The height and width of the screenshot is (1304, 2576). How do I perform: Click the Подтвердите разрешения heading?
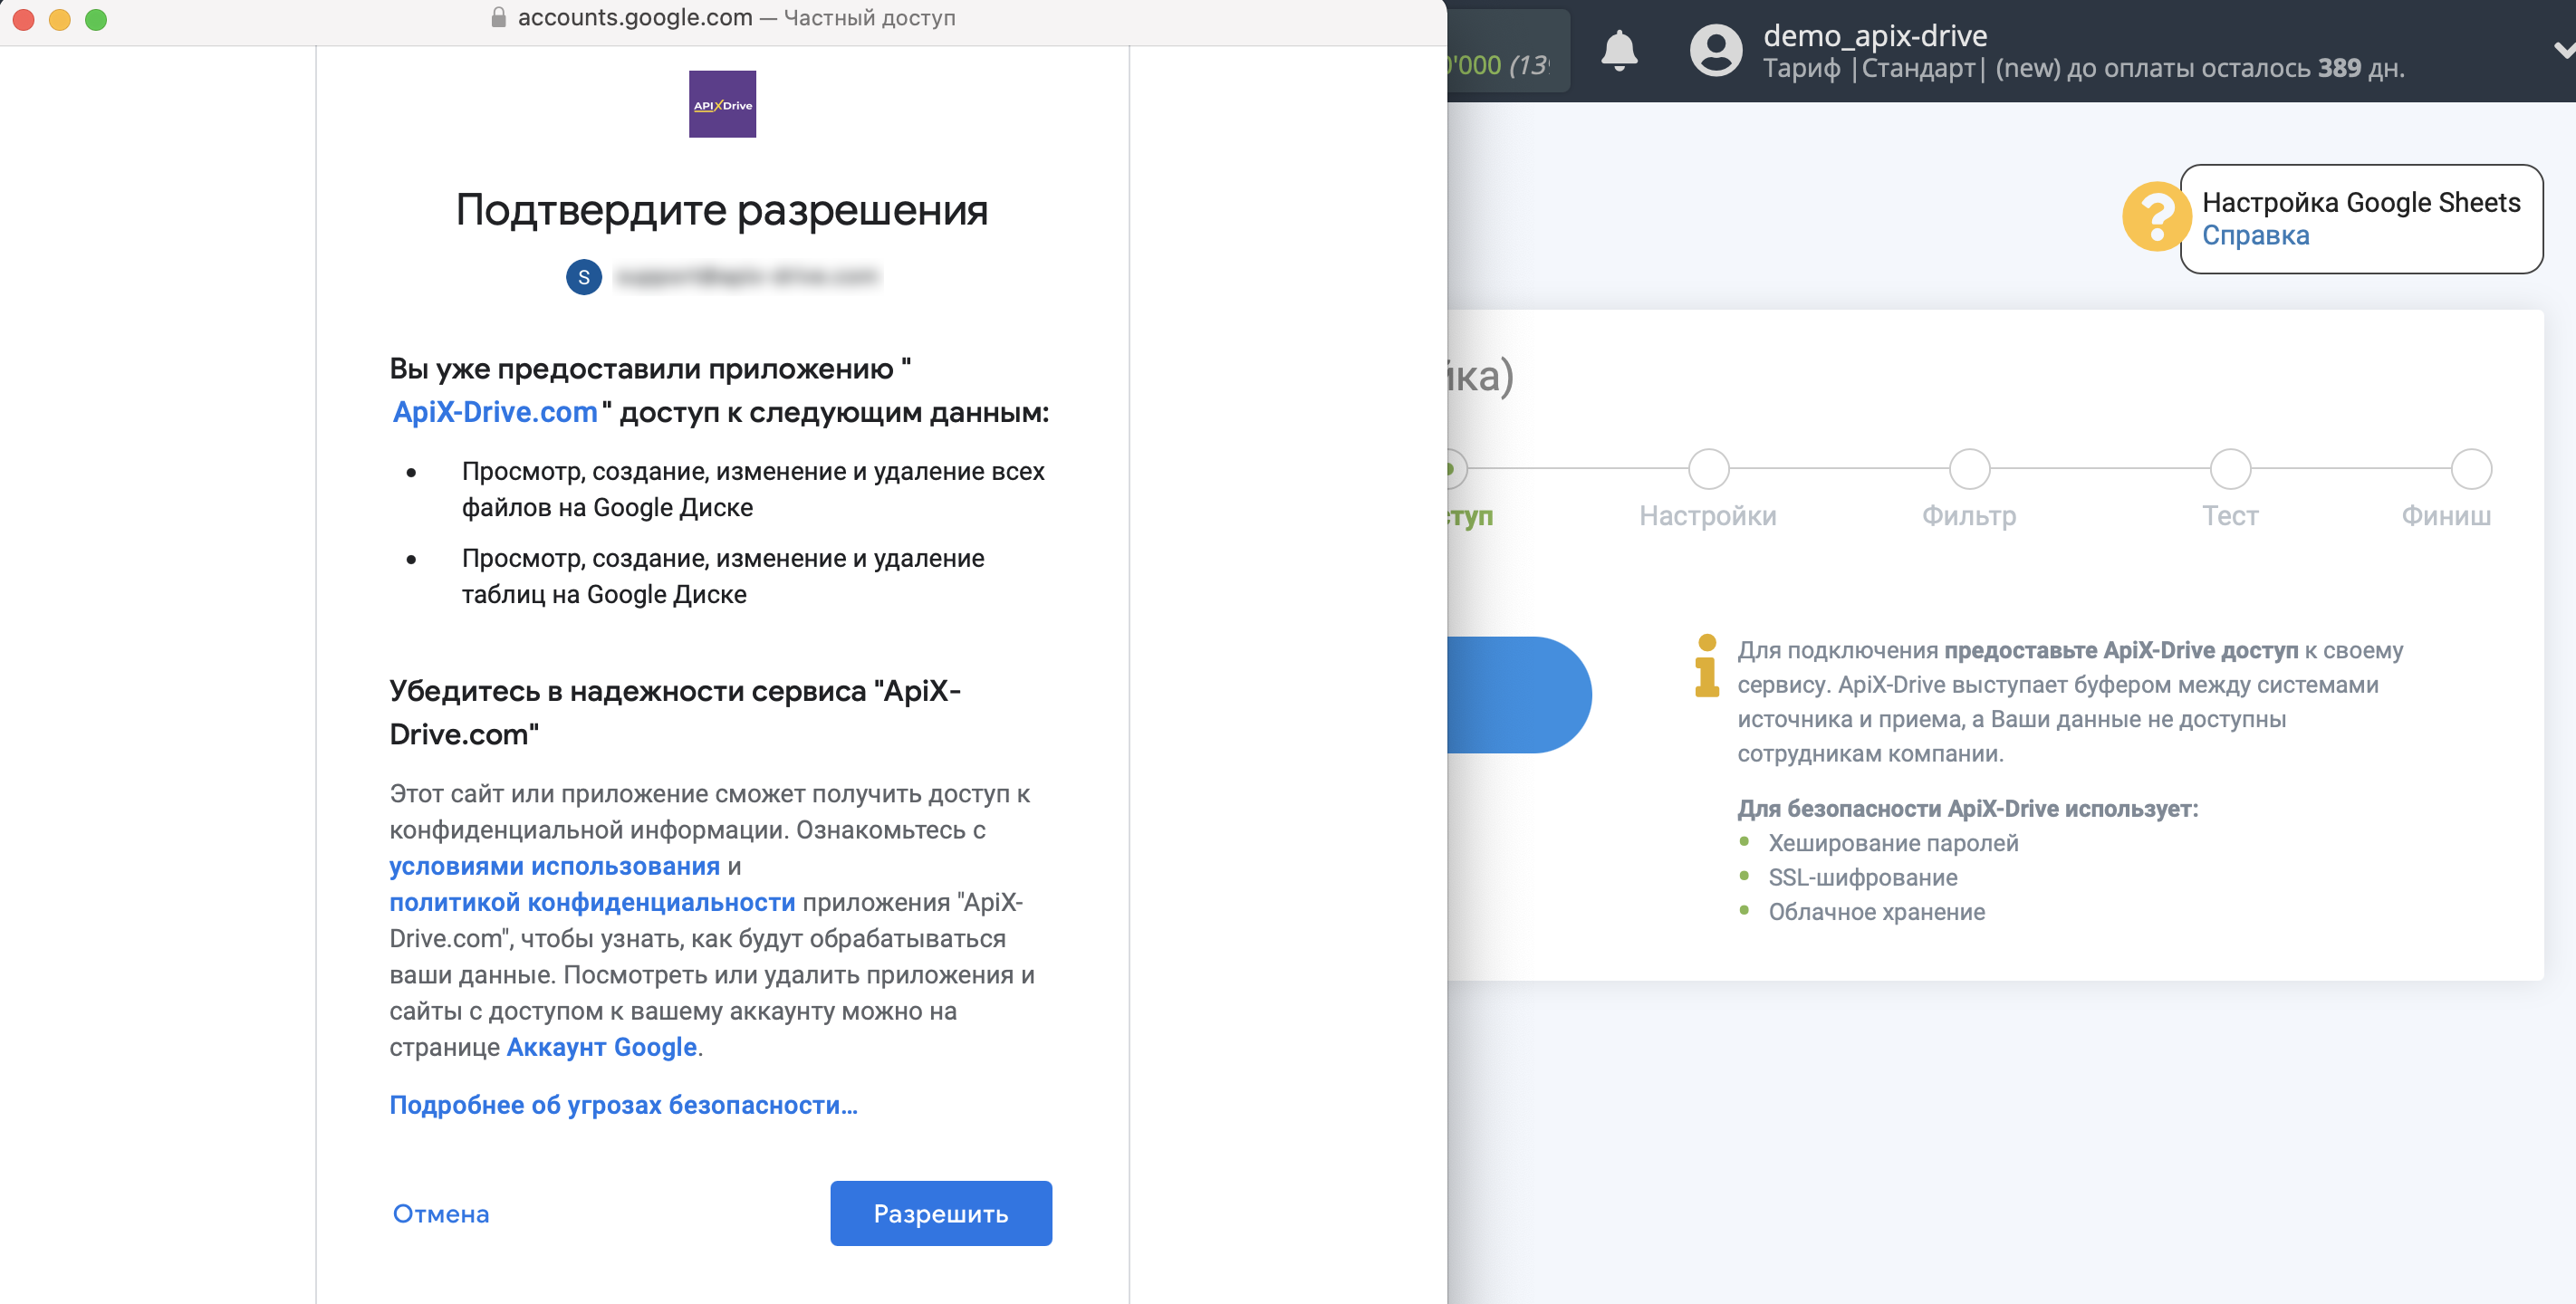point(722,210)
